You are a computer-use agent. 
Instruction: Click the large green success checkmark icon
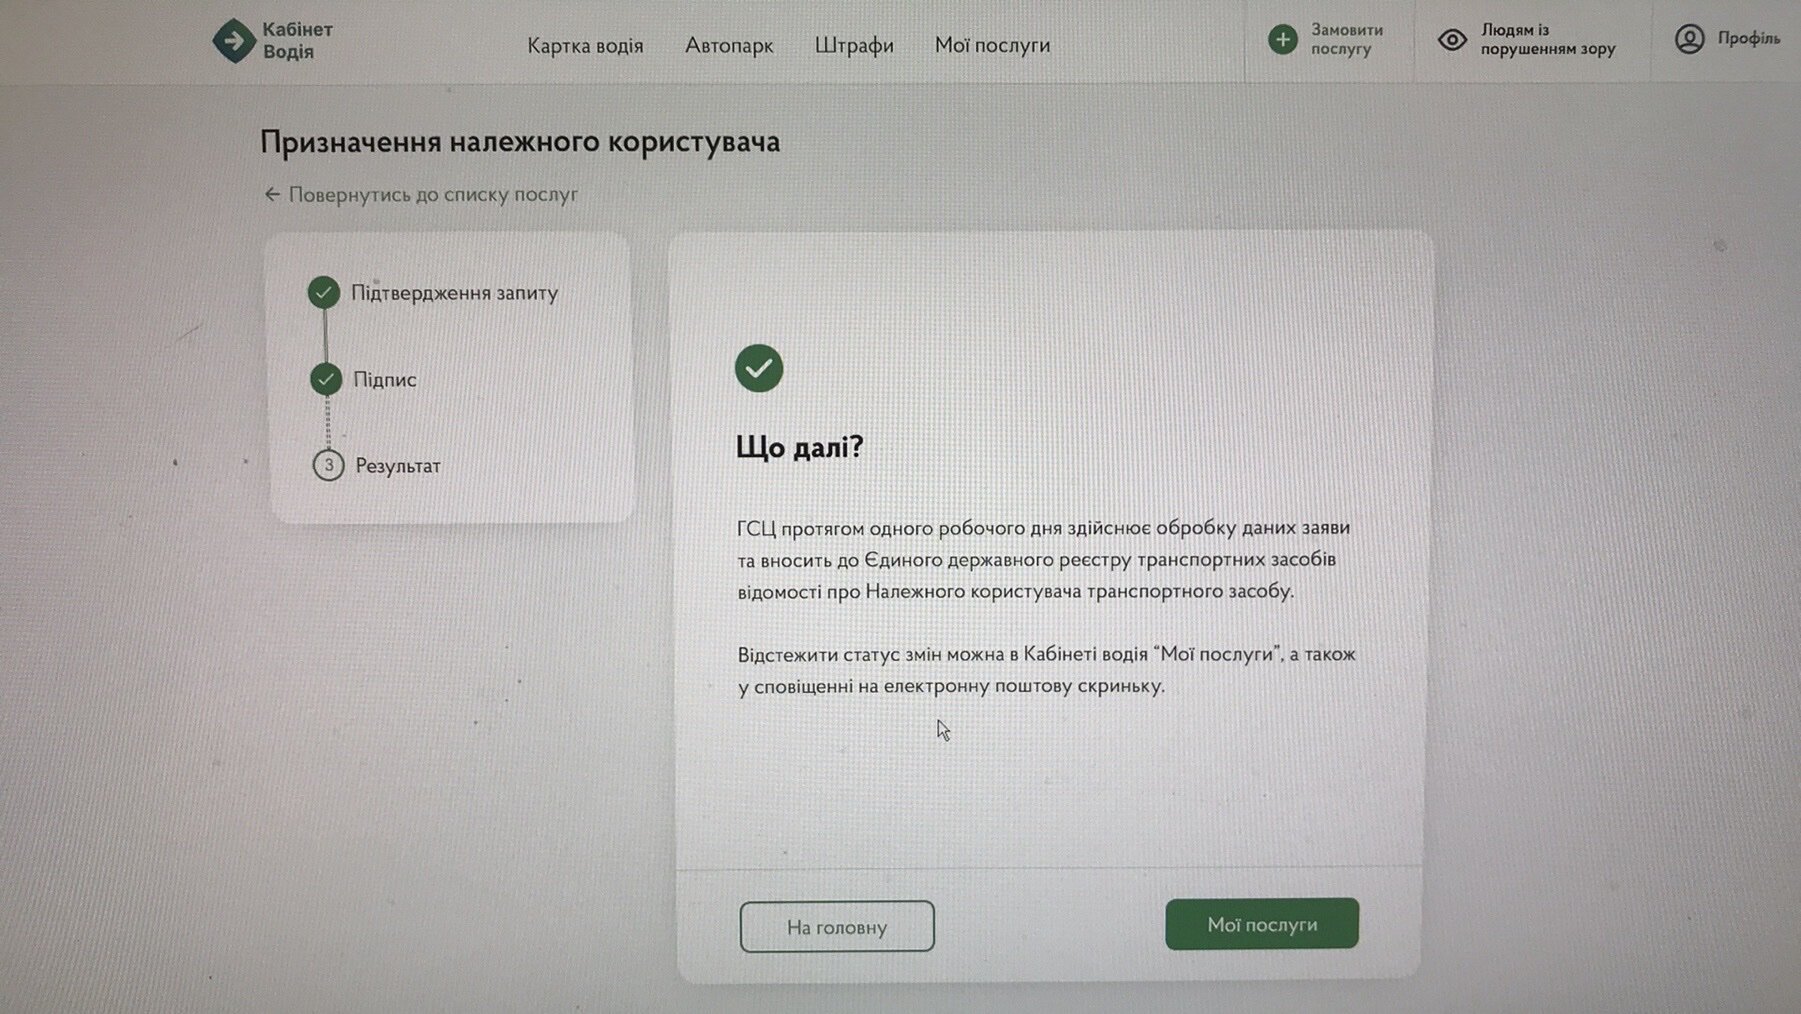point(759,368)
